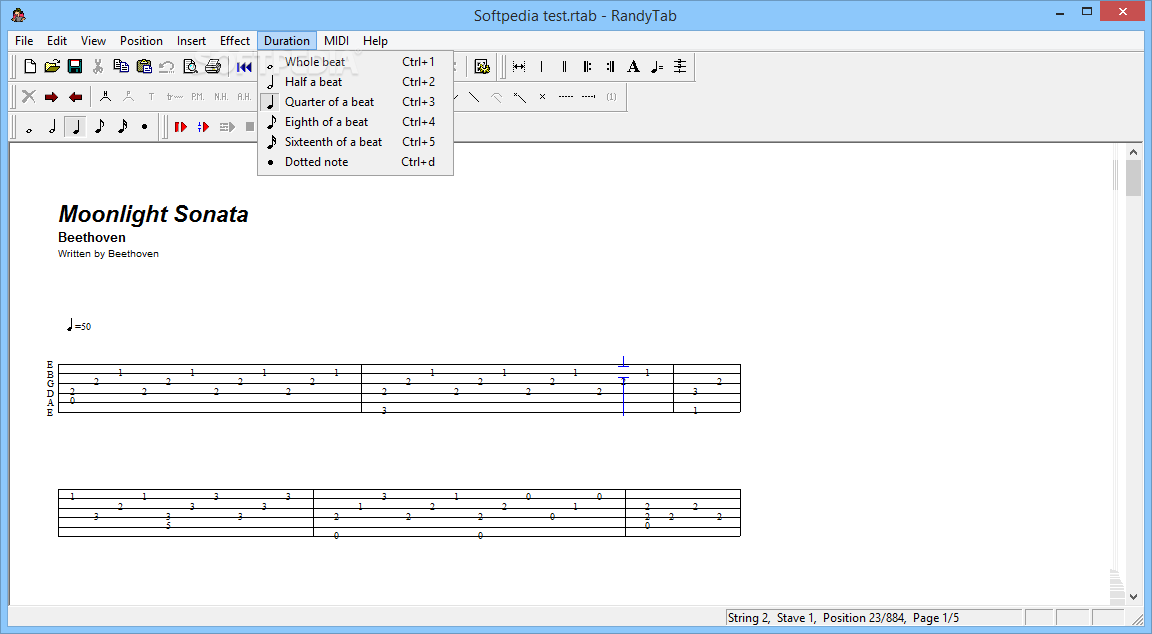Open the tuning/staff lines icon
The width and height of the screenshot is (1152, 634).
click(680, 67)
